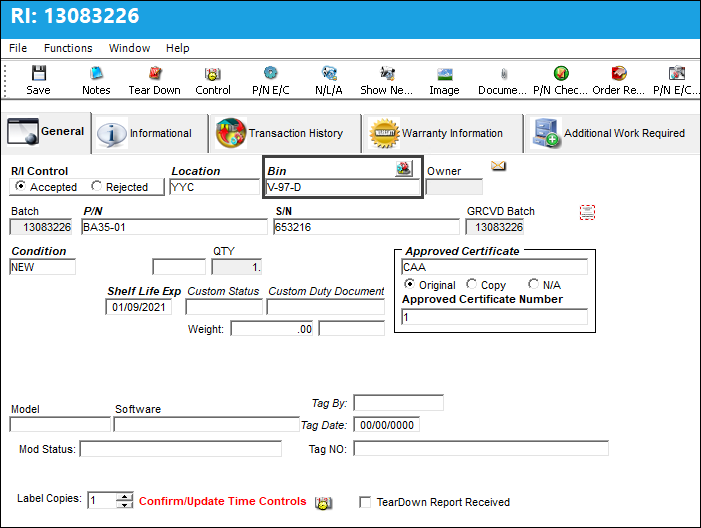The image size is (701, 528).
Task: Click the Approved Certificate field containing CAA
Action: click(x=494, y=267)
